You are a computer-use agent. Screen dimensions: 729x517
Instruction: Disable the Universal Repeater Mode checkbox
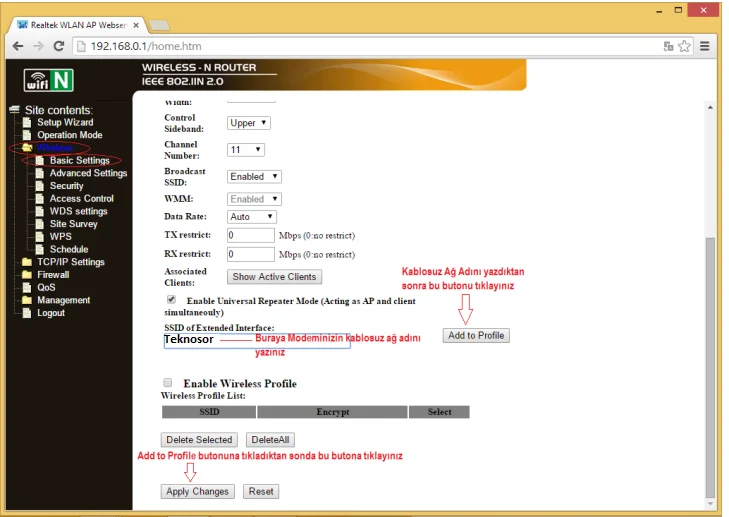171,299
